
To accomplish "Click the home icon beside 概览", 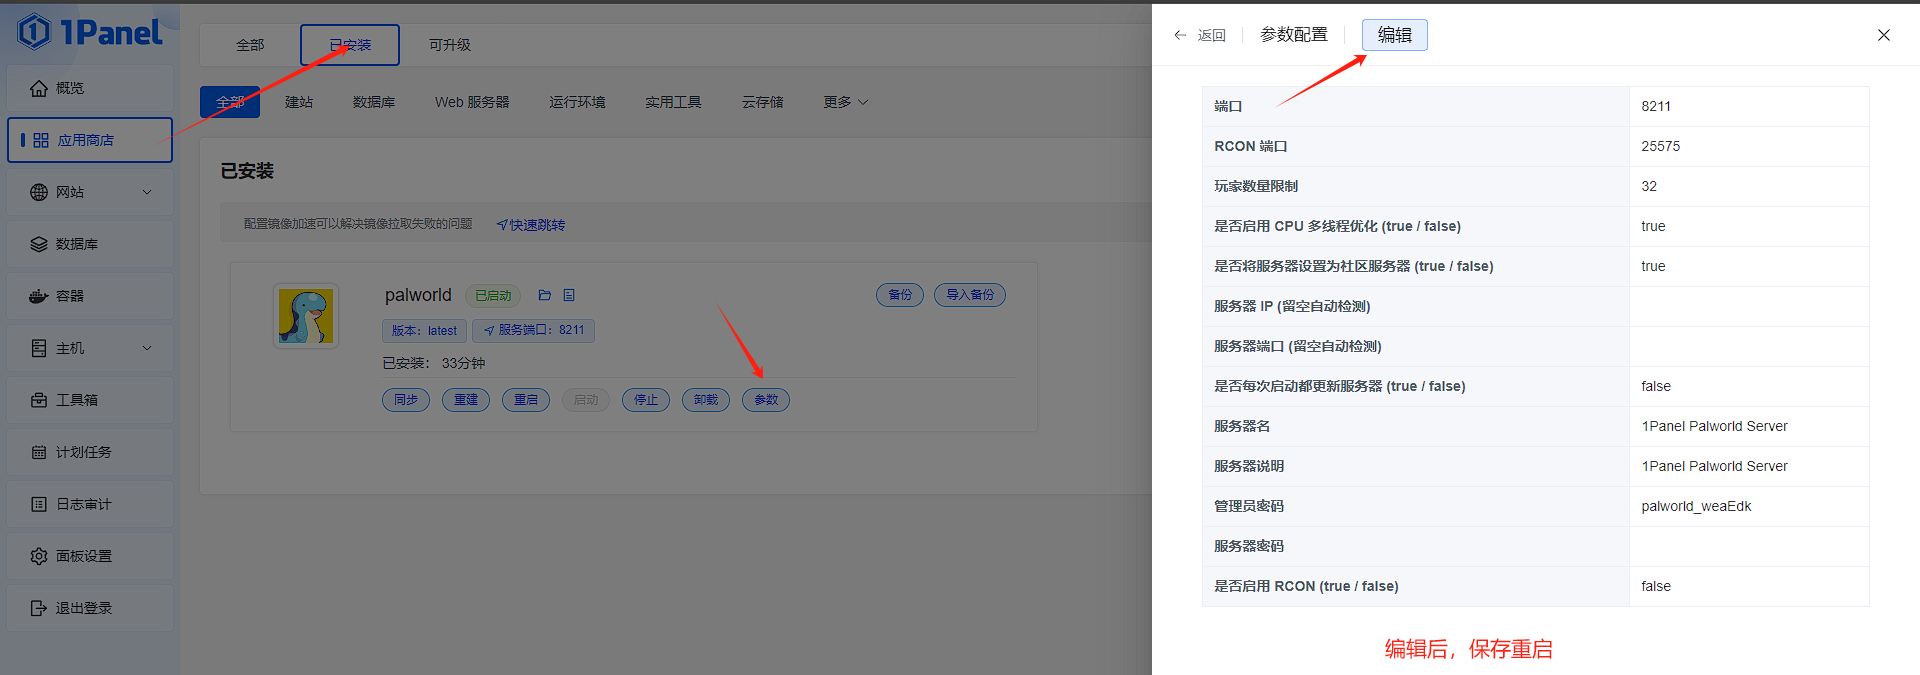I will click(39, 88).
